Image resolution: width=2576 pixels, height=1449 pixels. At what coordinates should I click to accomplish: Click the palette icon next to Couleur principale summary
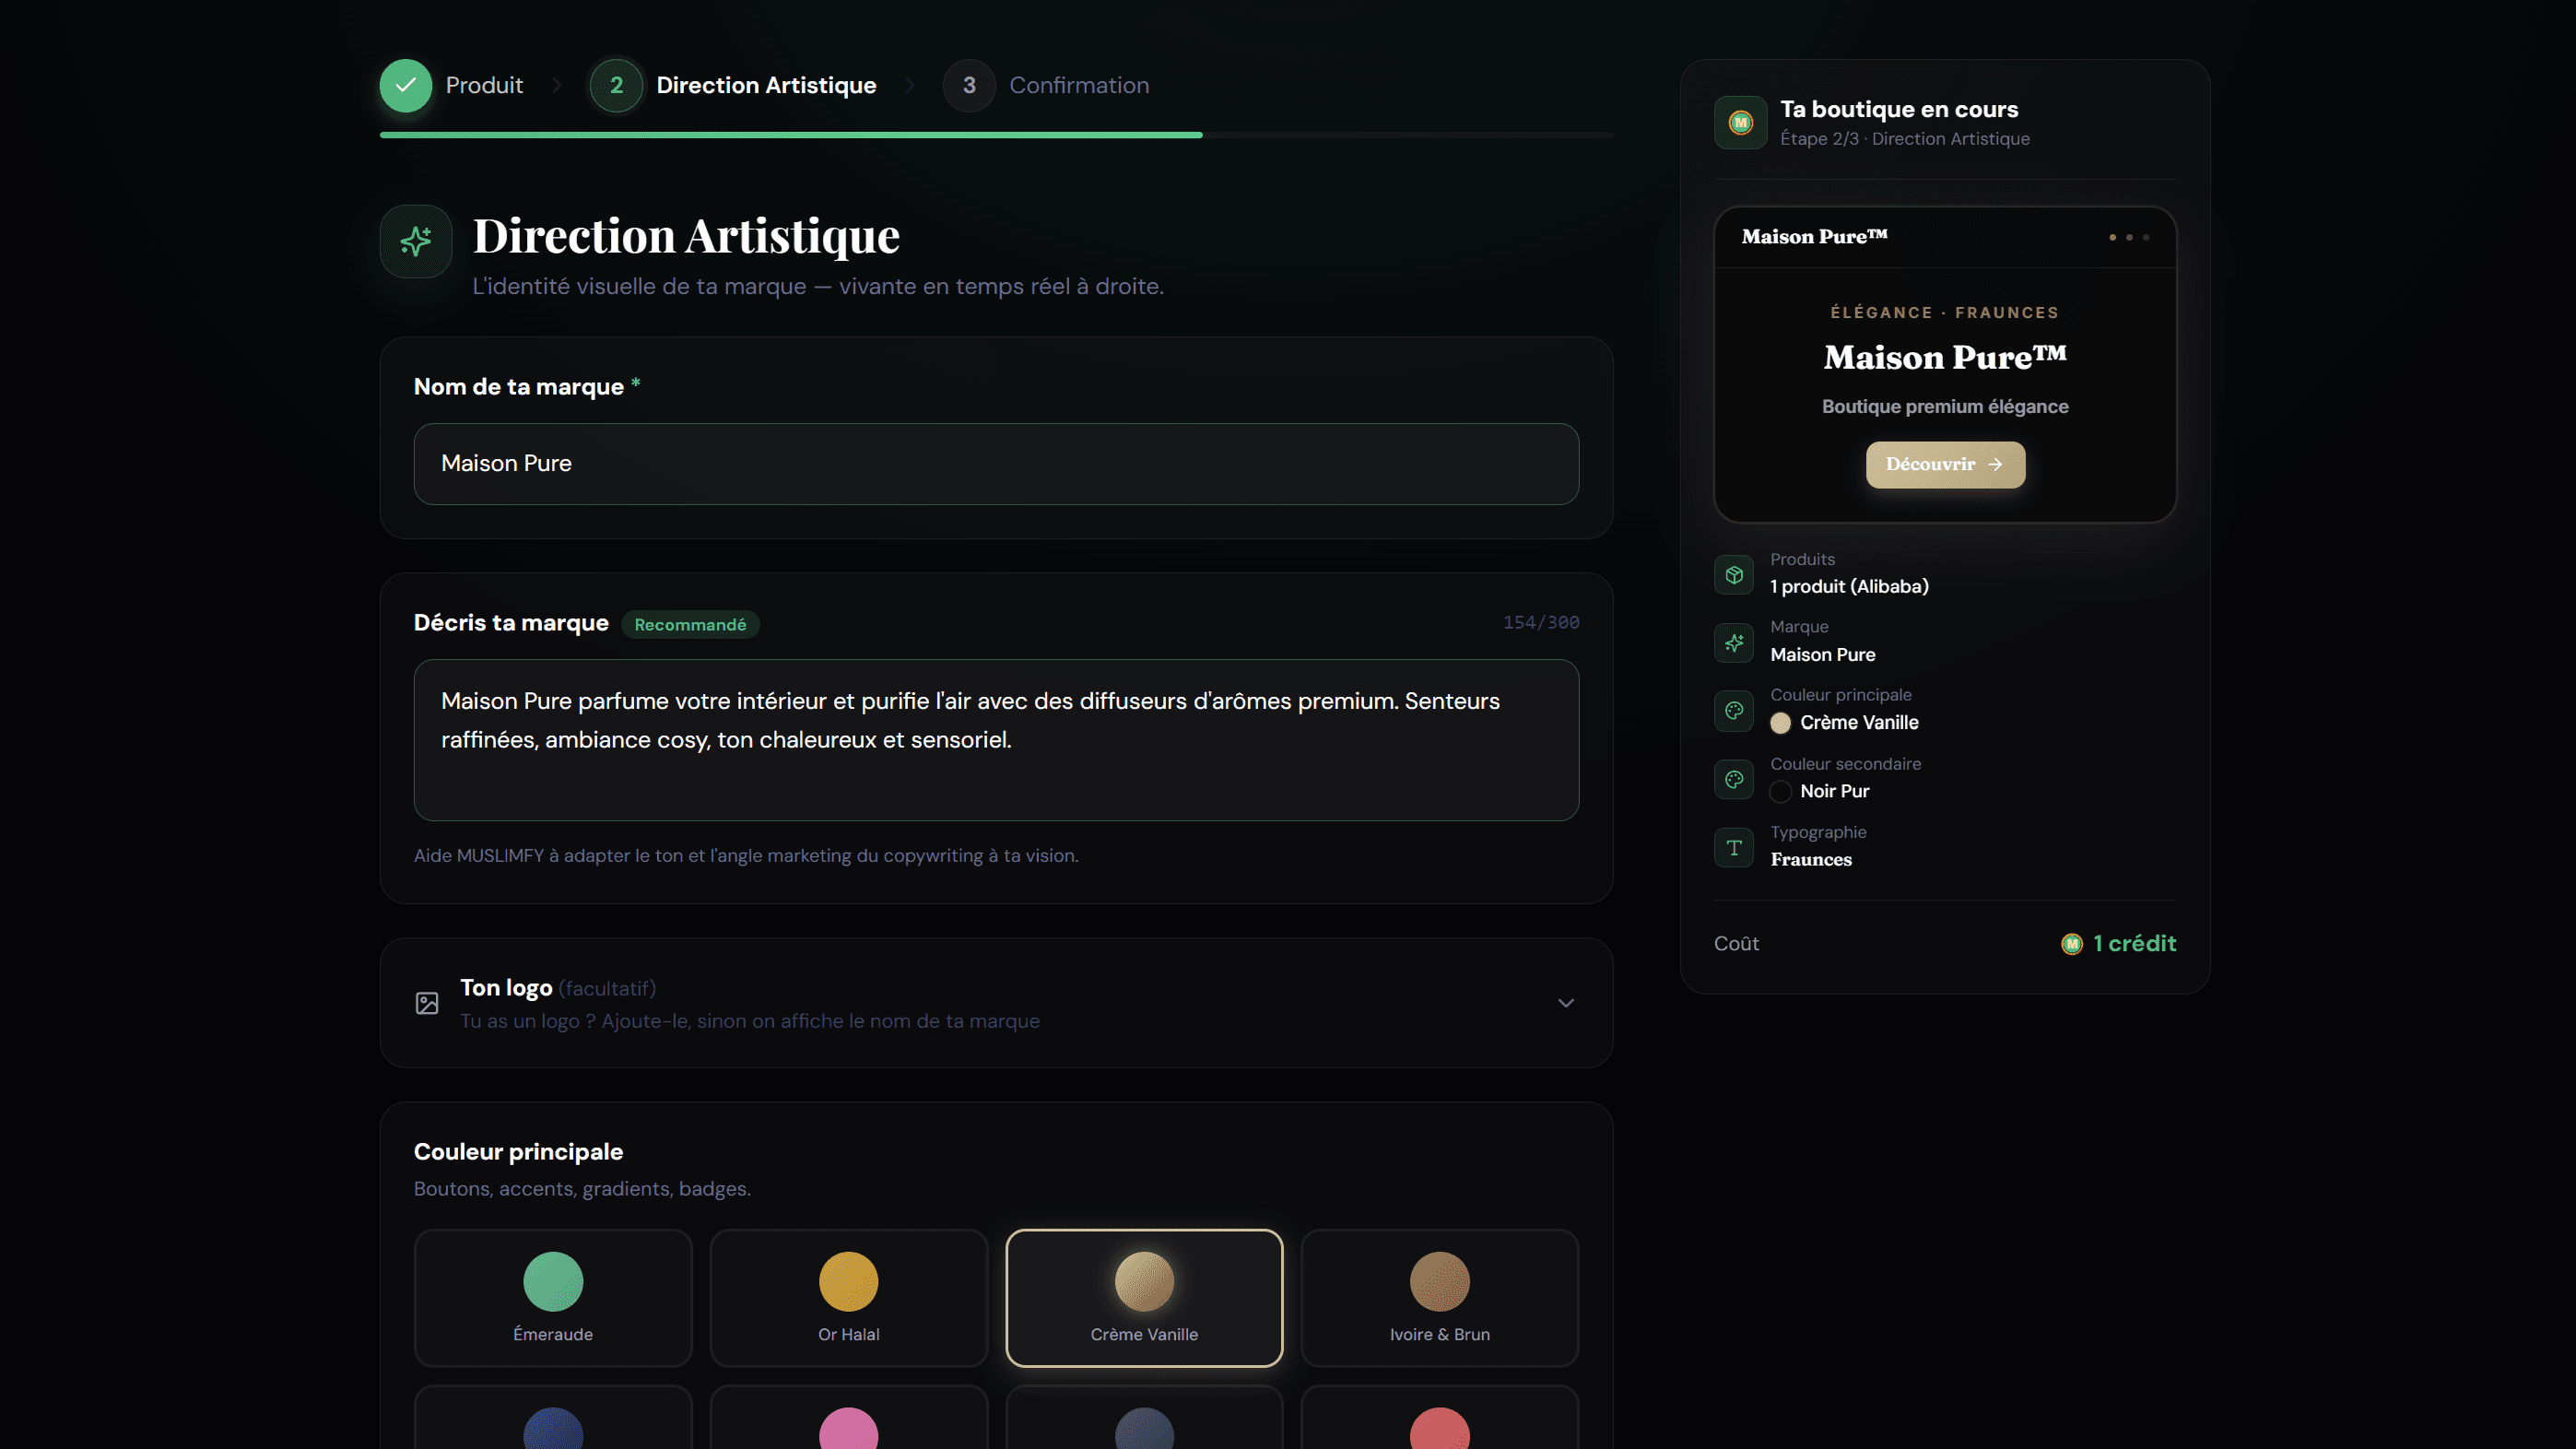(x=1734, y=711)
